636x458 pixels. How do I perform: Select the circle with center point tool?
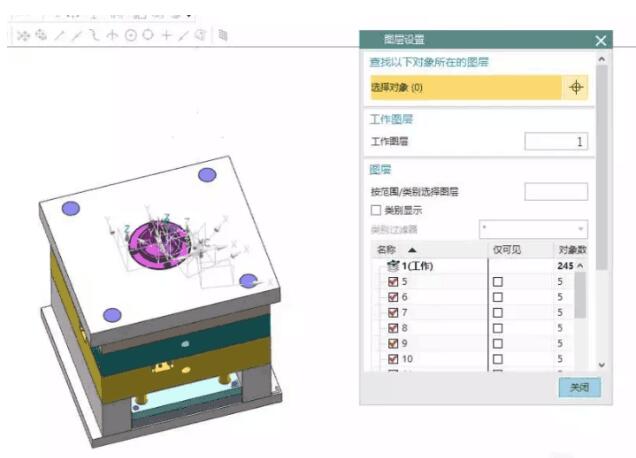point(130,35)
